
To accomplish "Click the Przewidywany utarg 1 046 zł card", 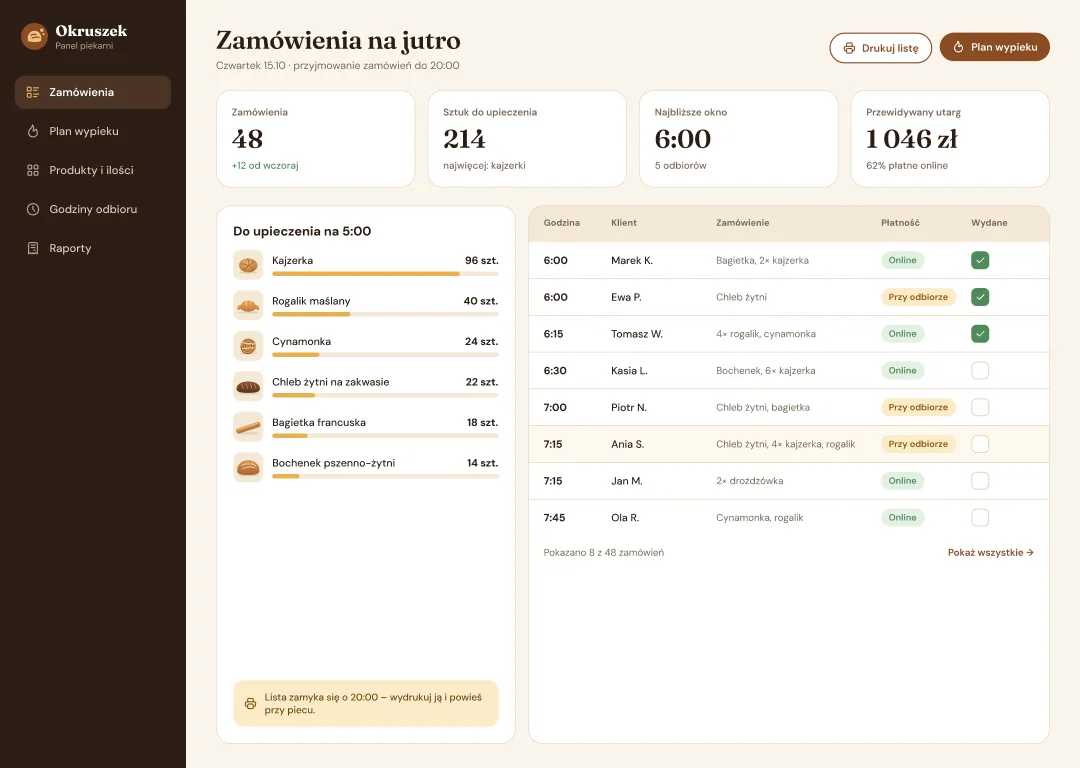I will click(950, 138).
